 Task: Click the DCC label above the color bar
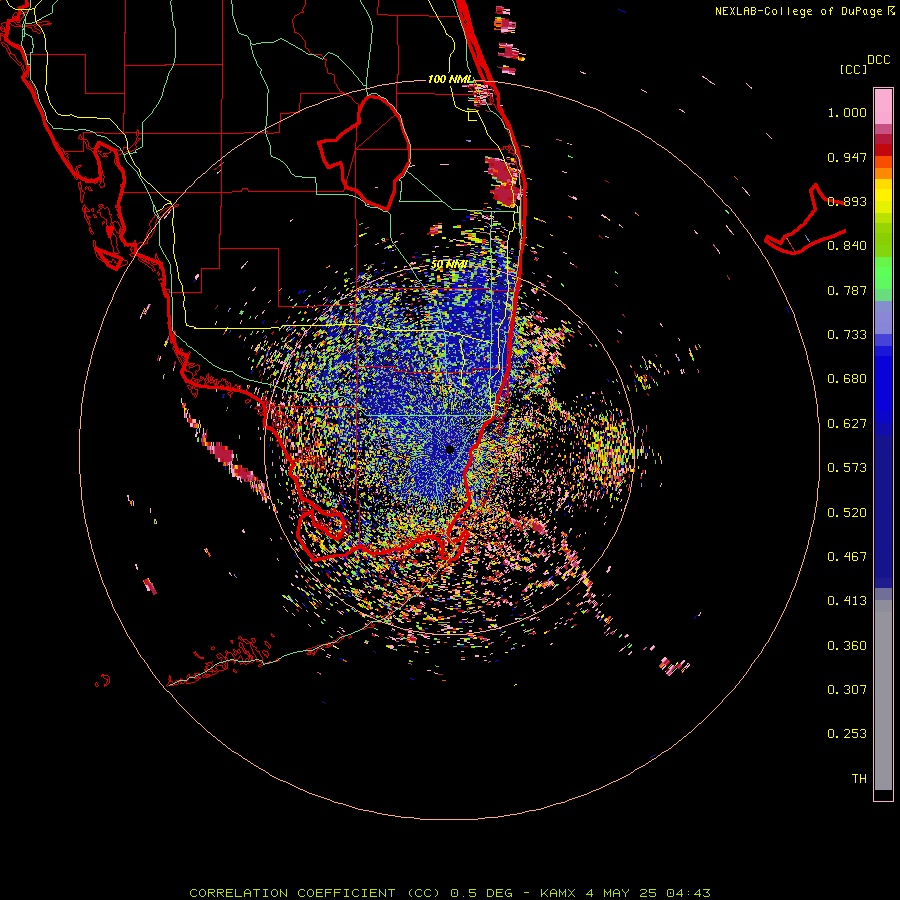pos(879,60)
